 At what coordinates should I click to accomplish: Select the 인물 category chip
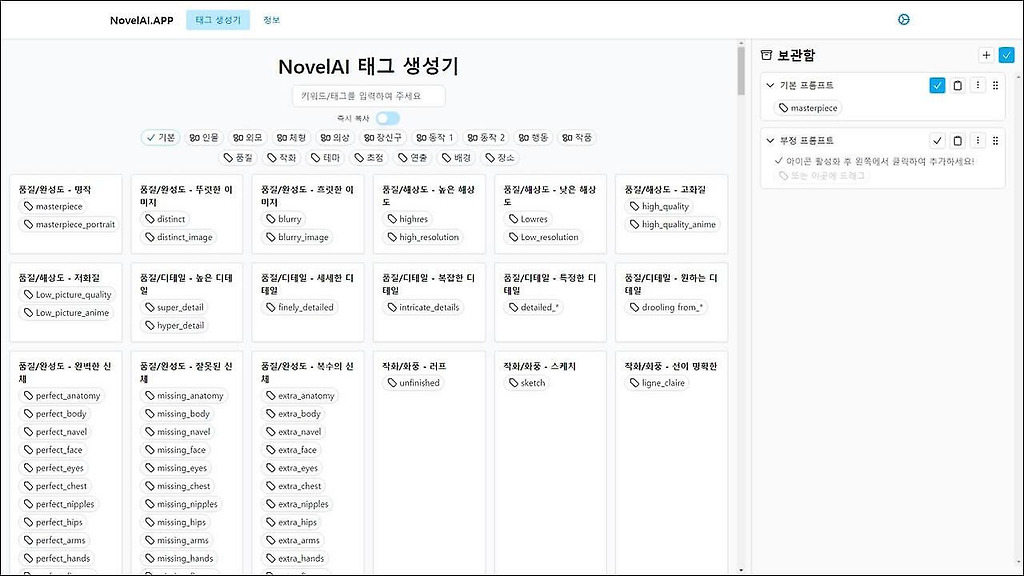204,138
